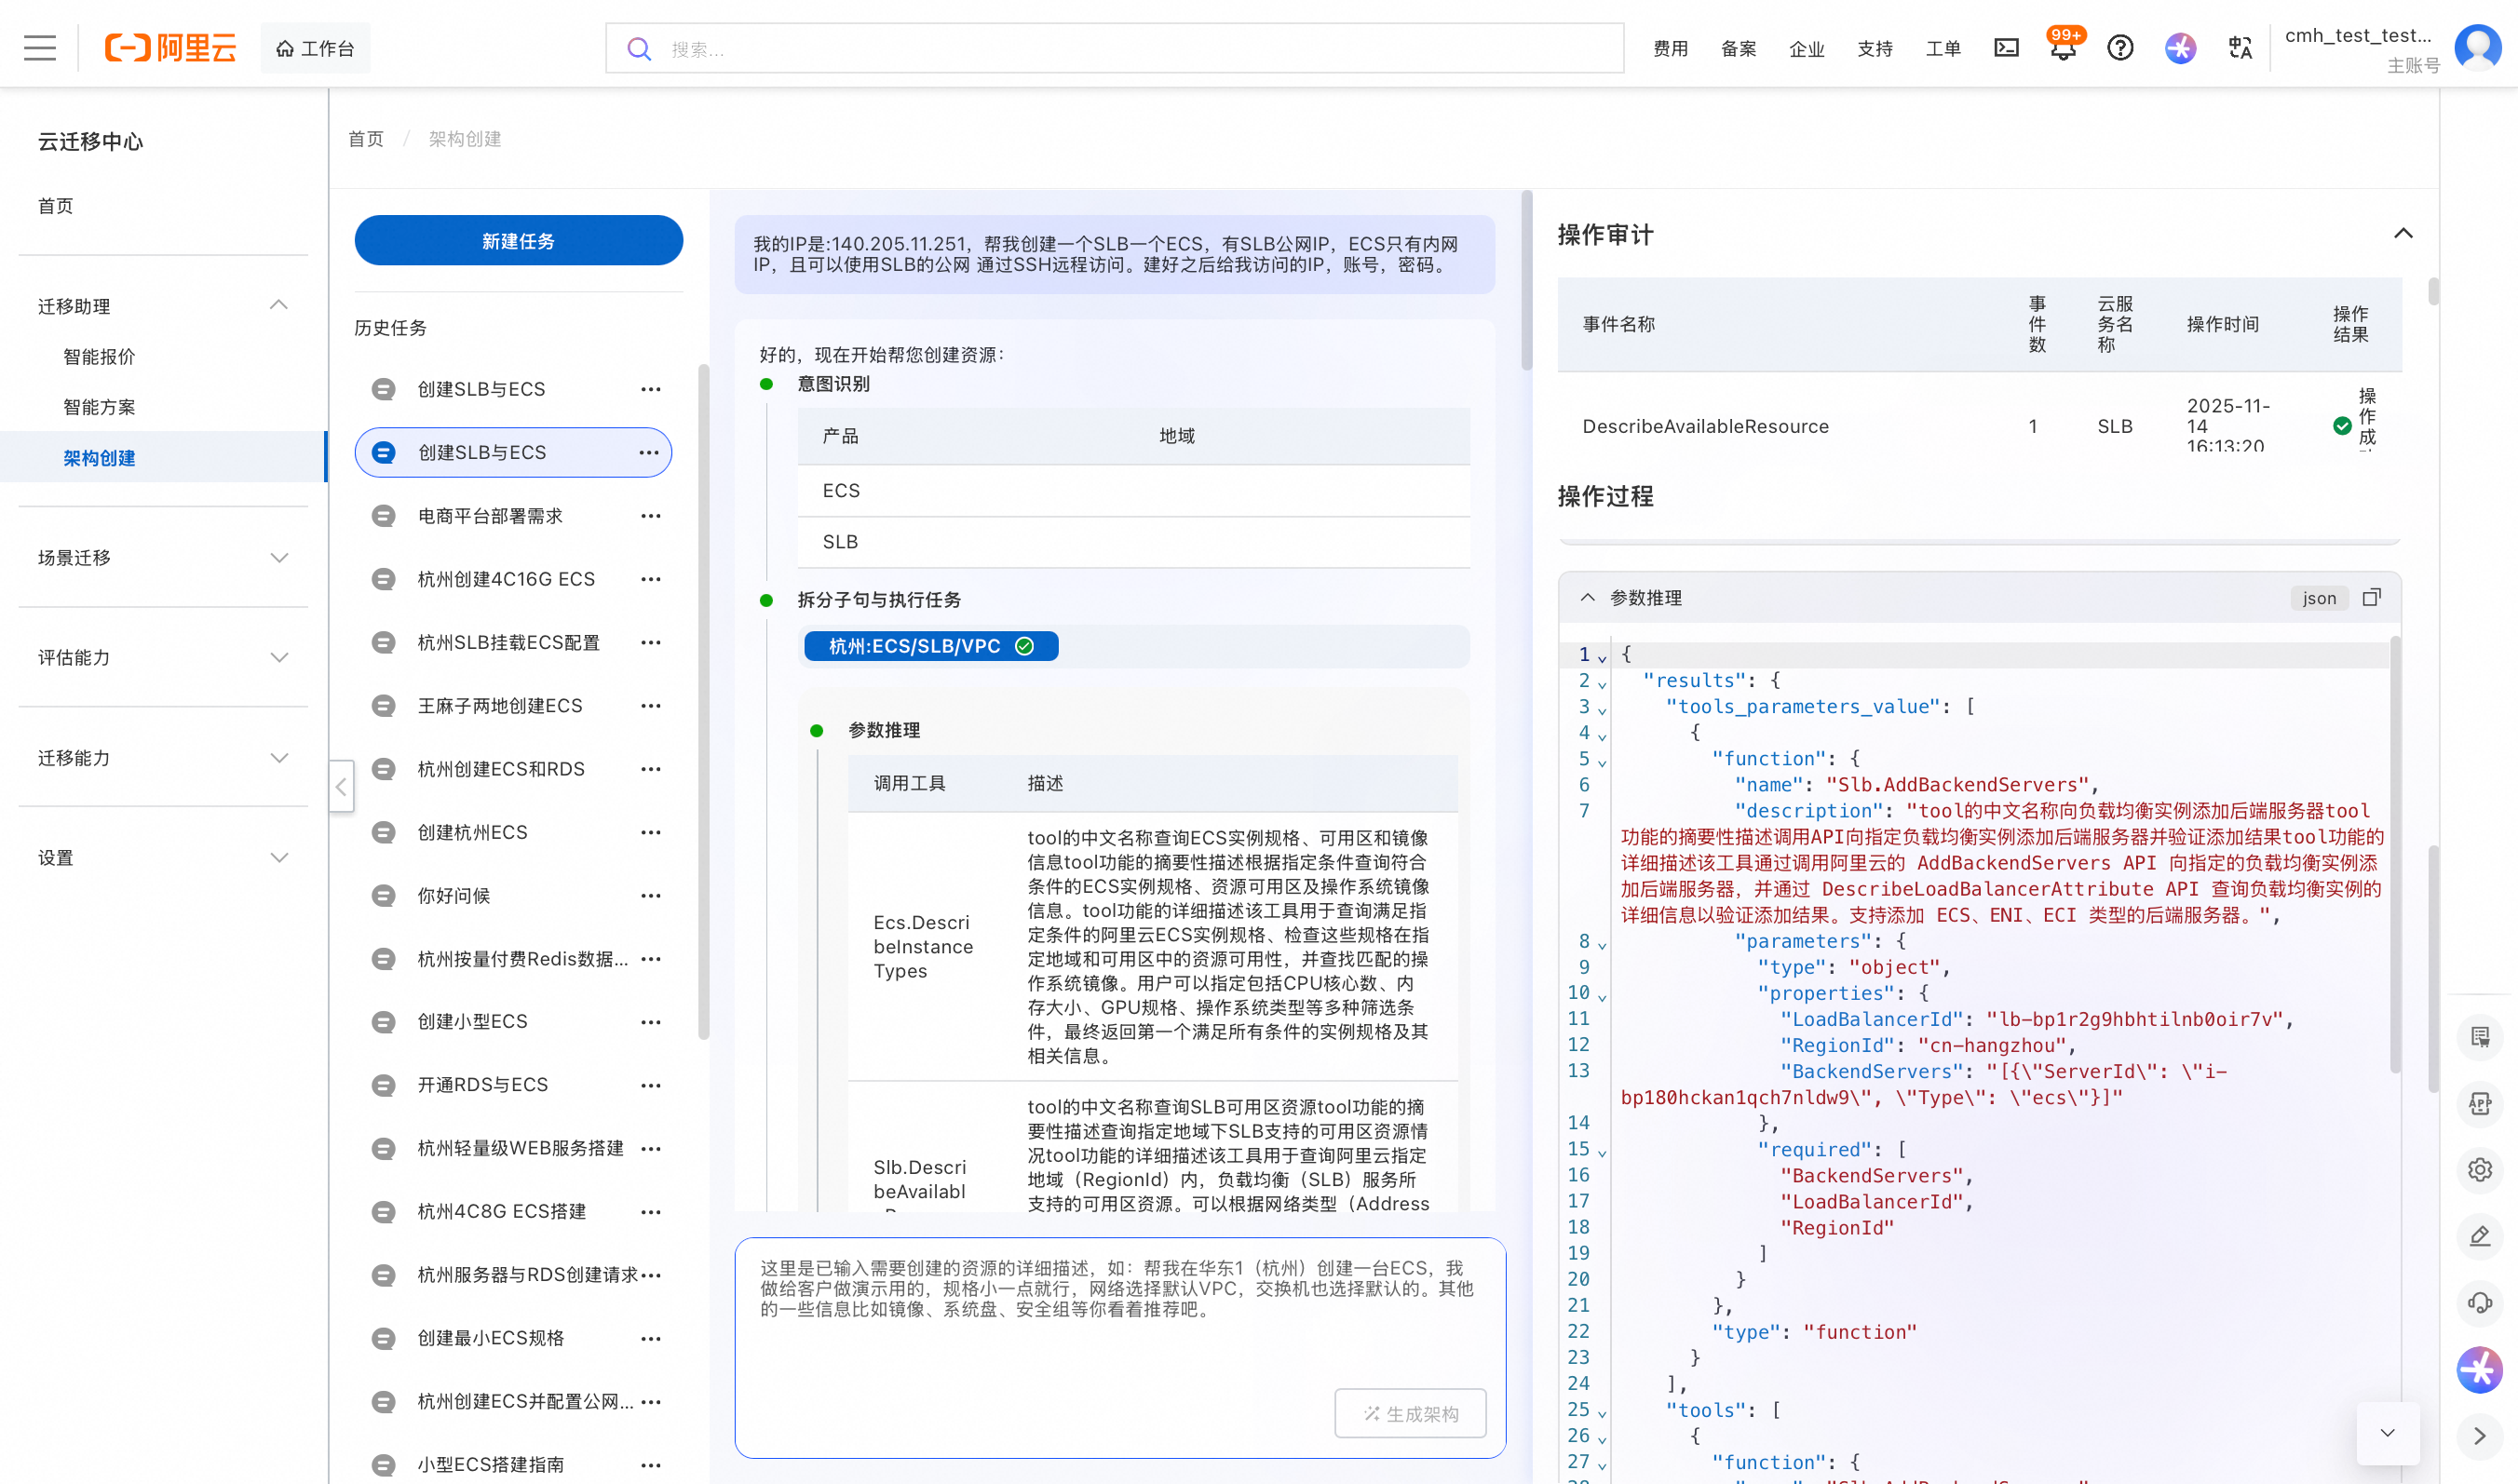Open the hamburger navigation menu
The height and width of the screenshot is (1484, 2518).
40,47
